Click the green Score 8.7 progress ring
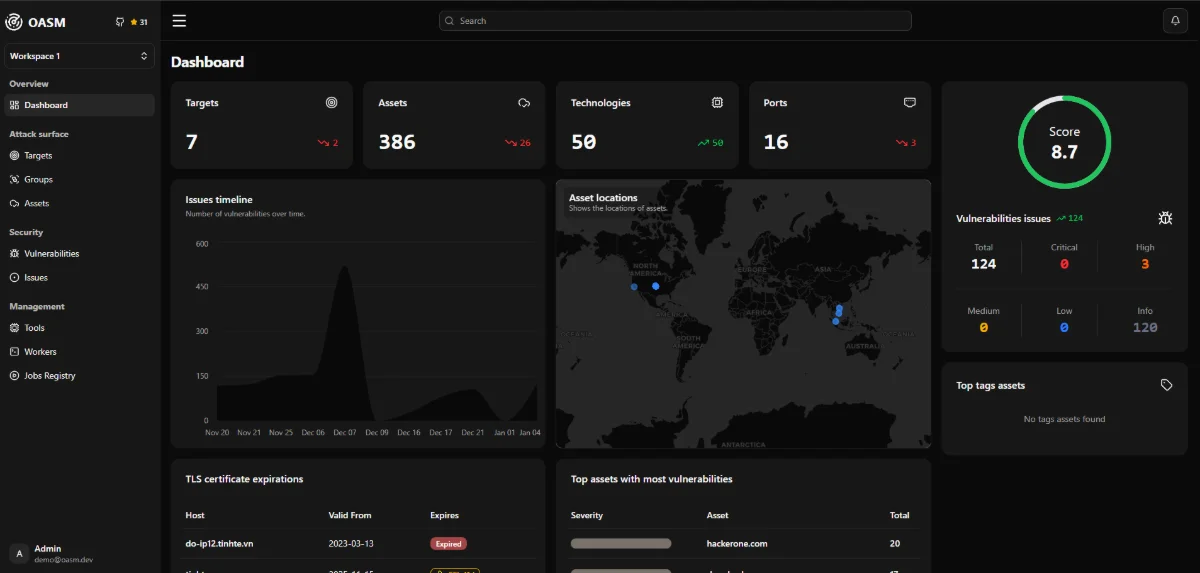Screen dimensions: 1200x573 click(x=1064, y=142)
